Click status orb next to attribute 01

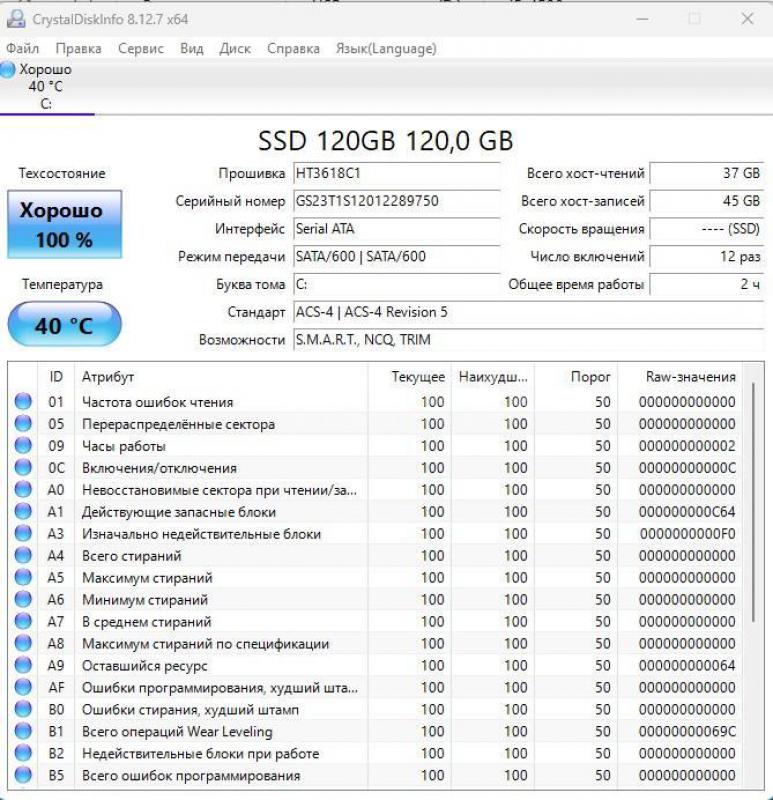pyautogui.click(x=23, y=402)
